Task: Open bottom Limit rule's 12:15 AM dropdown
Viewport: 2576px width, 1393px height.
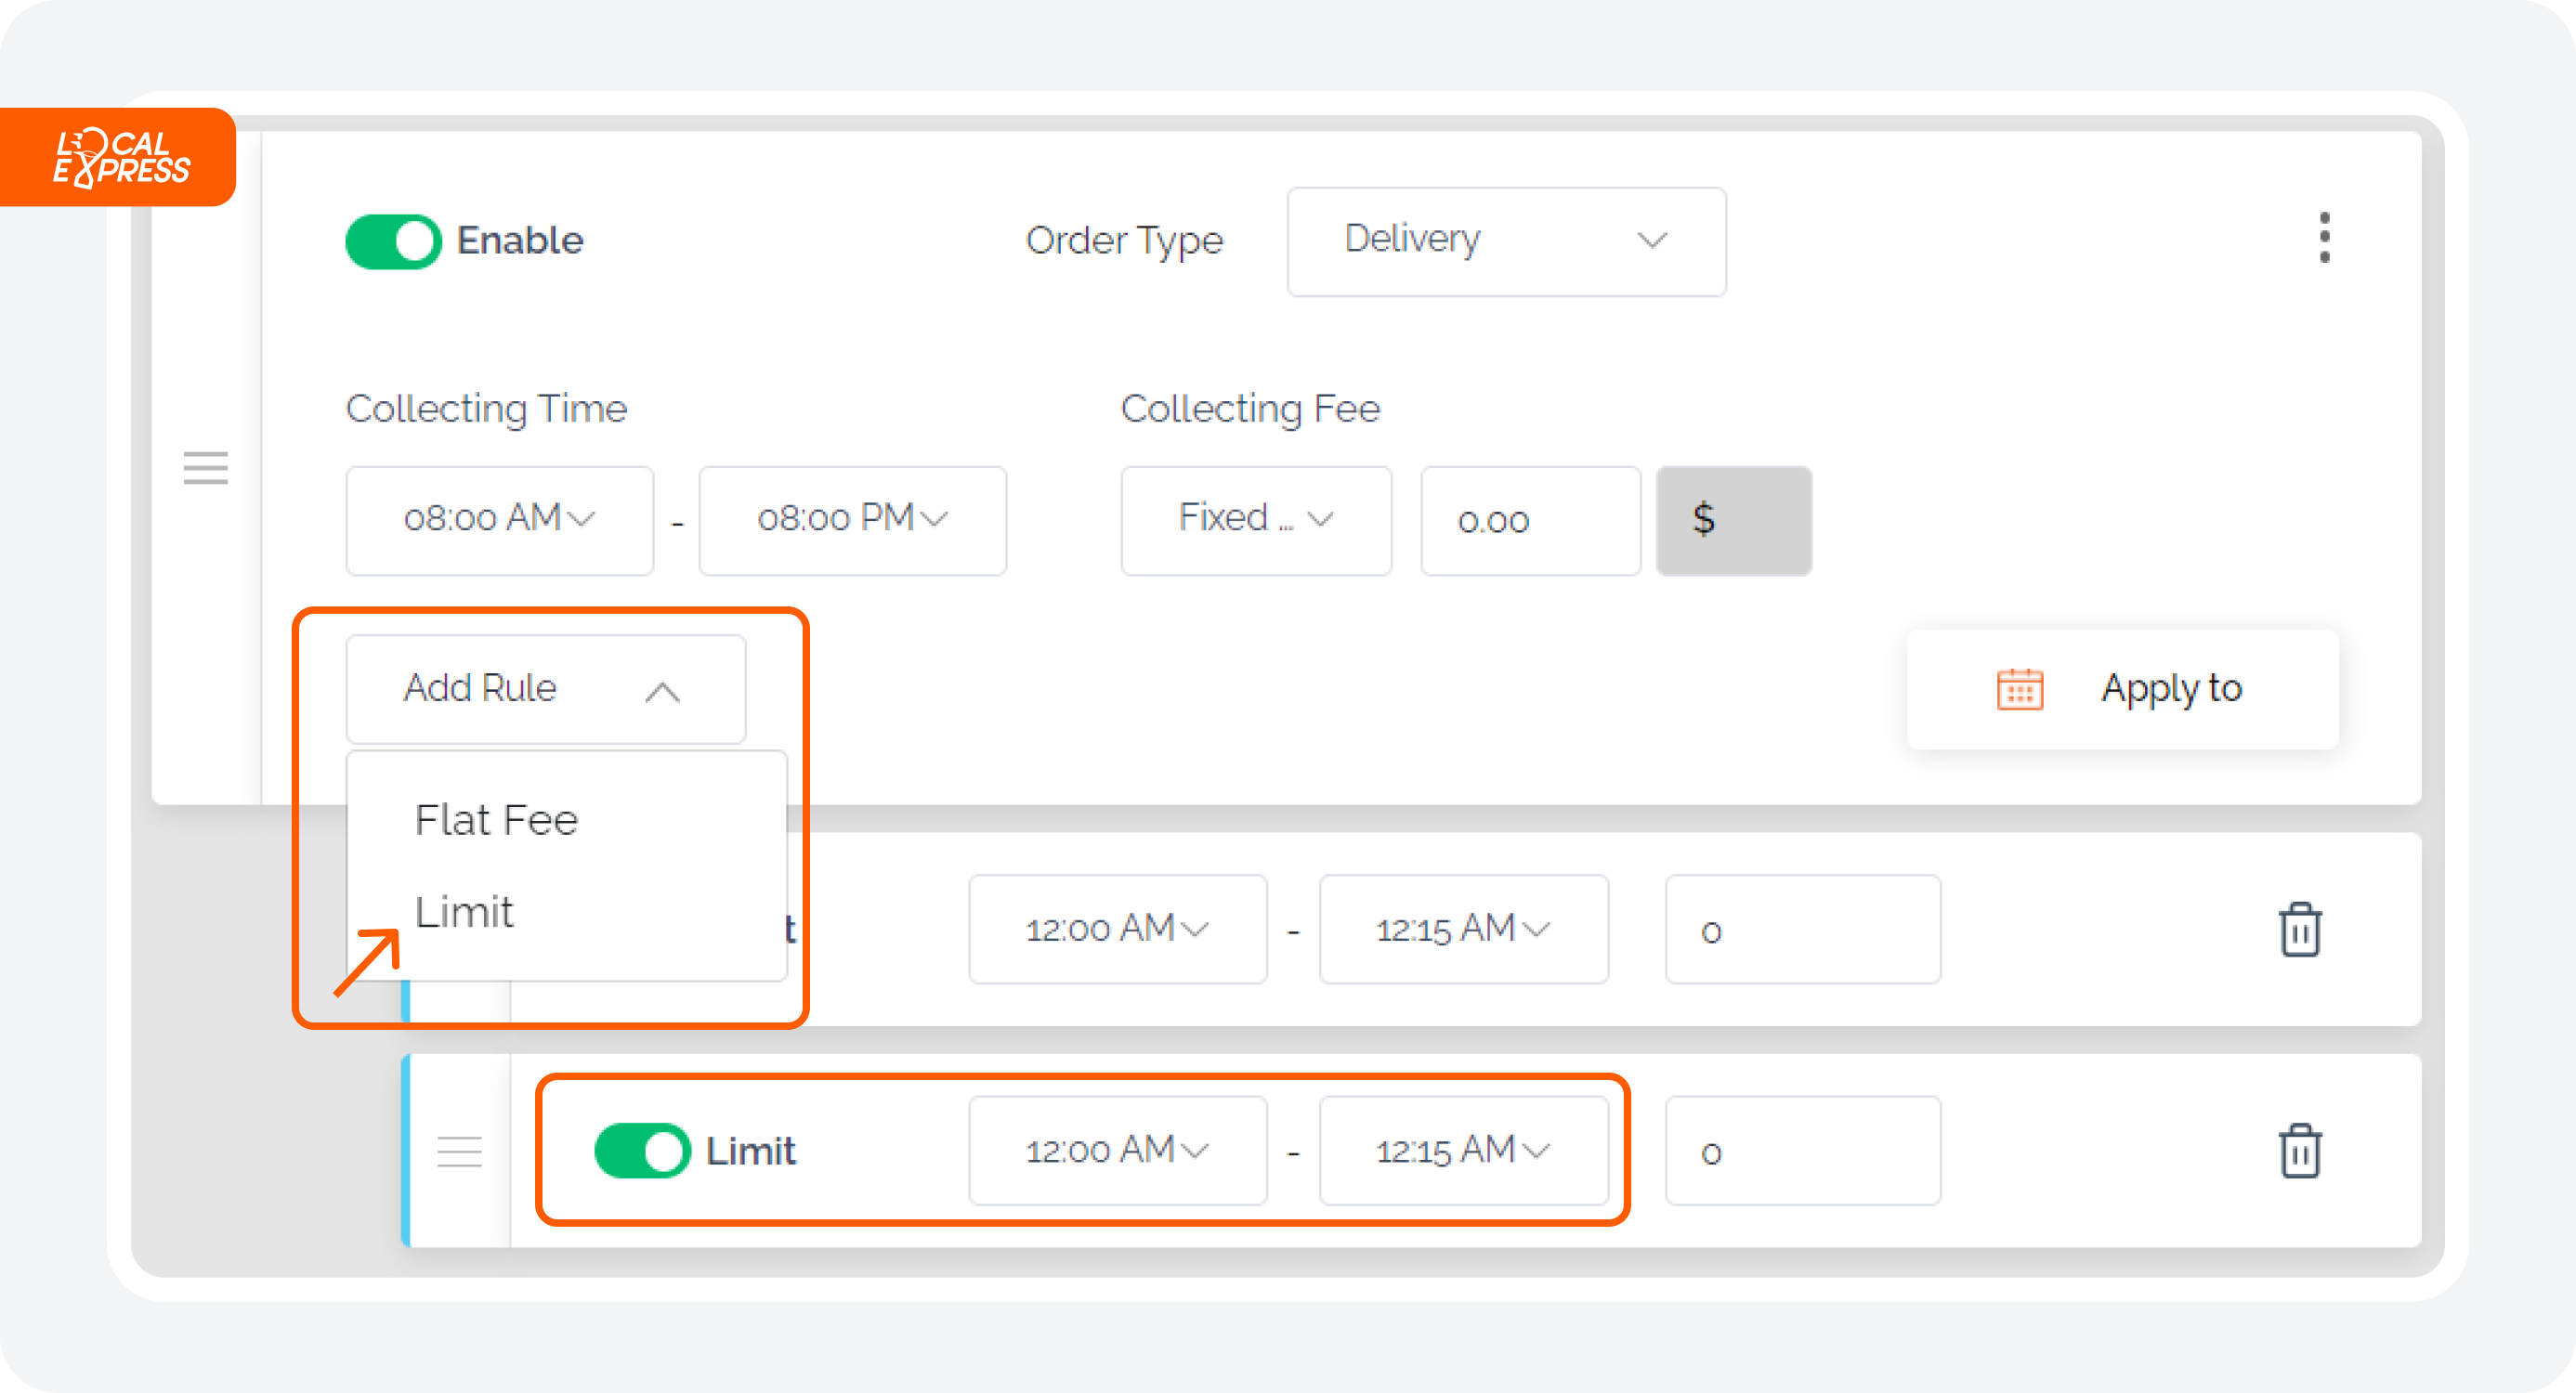Action: (x=1463, y=1151)
